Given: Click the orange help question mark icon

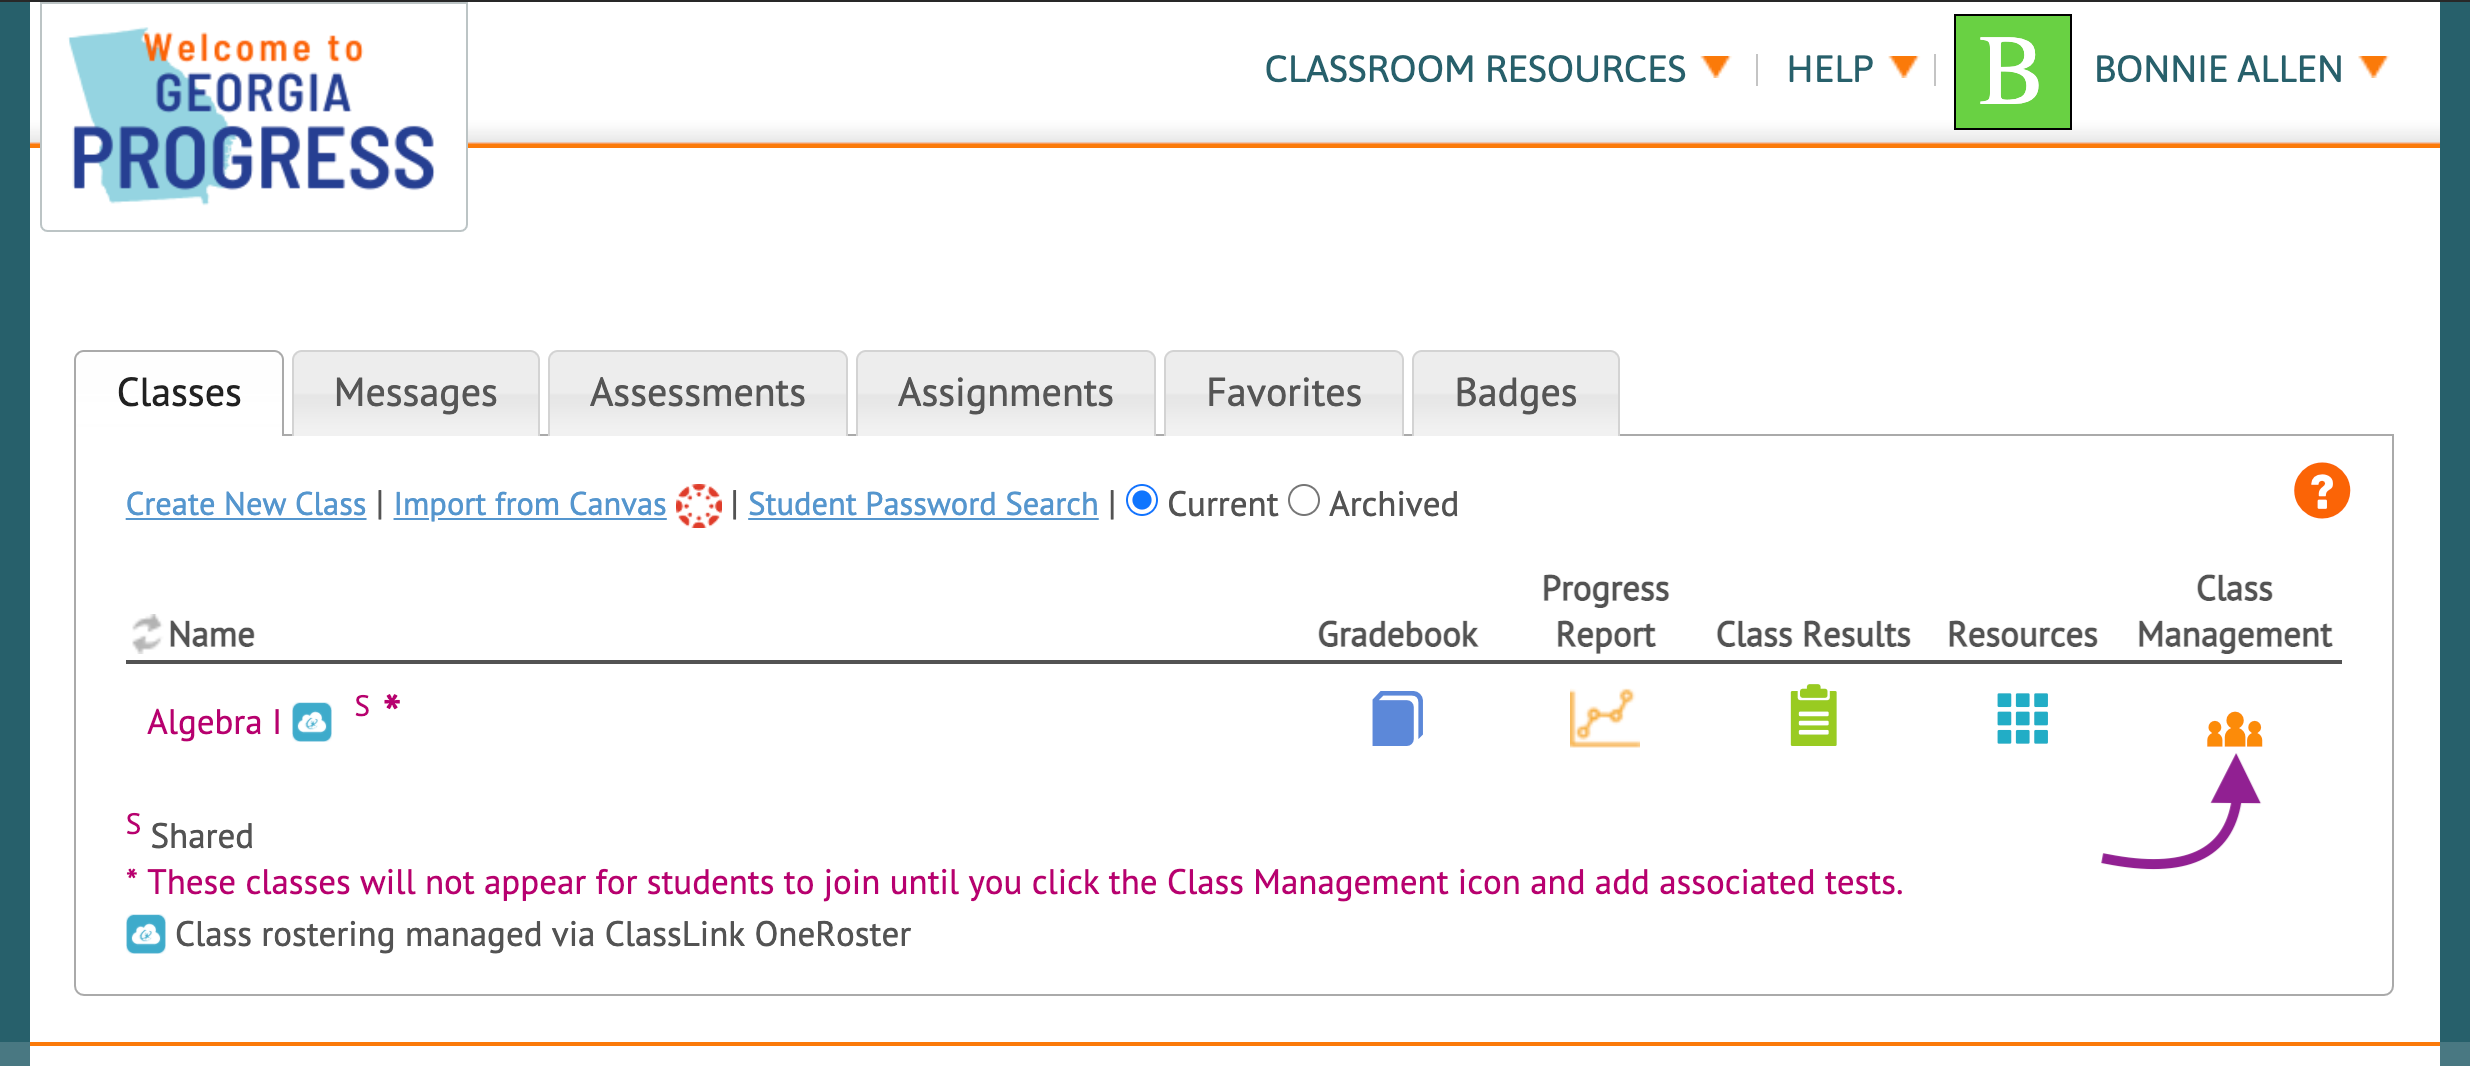Looking at the screenshot, I should click(2321, 491).
